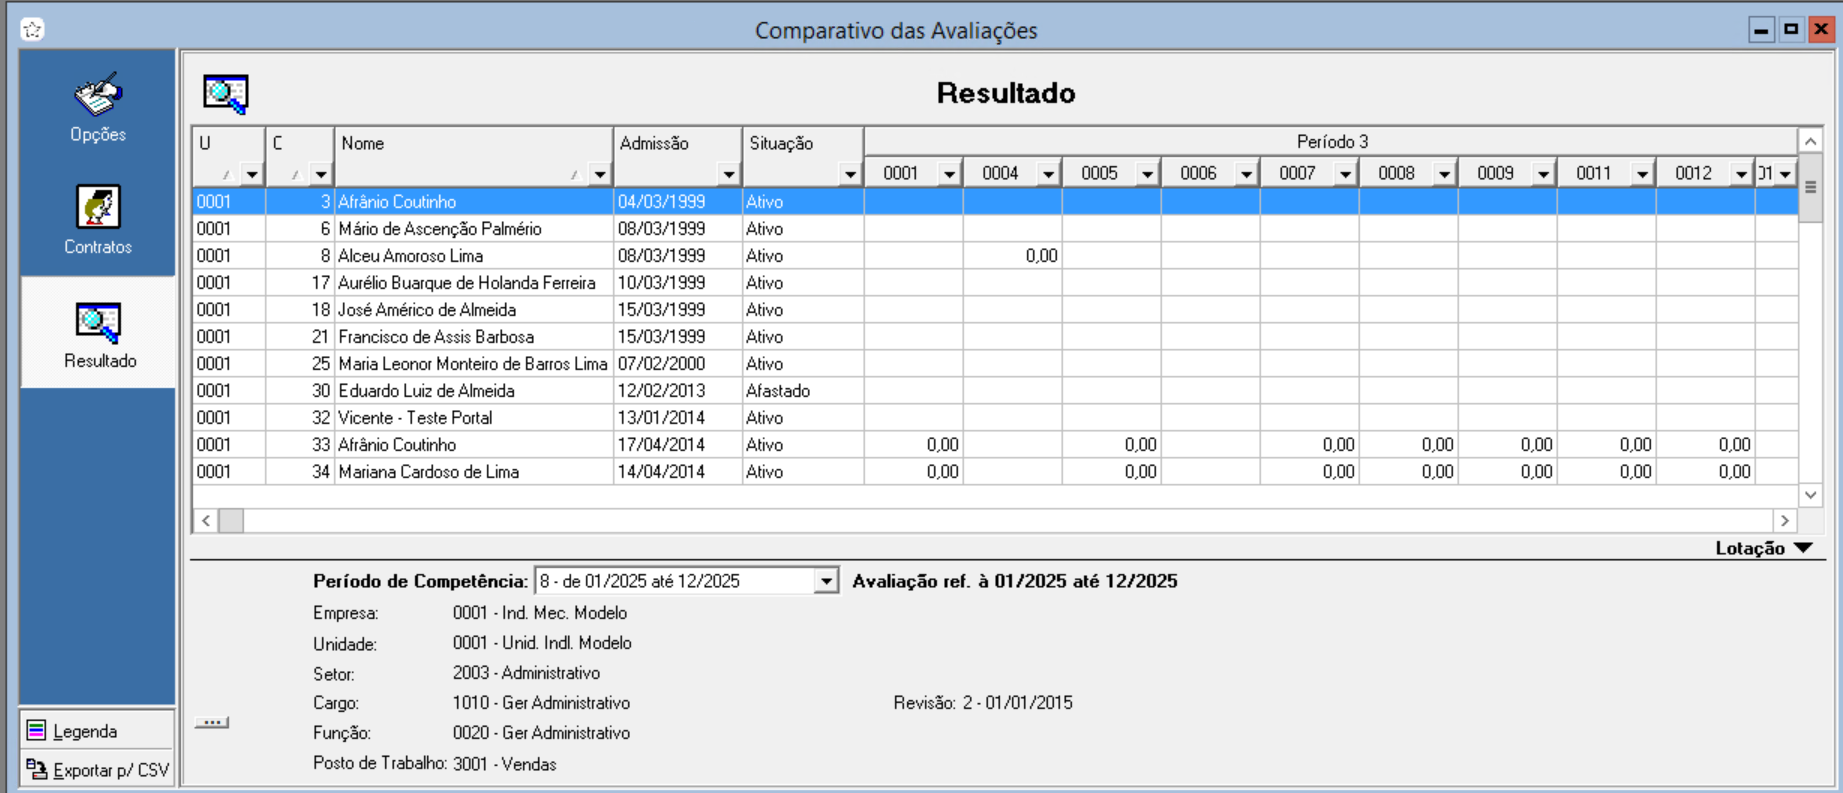The height and width of the screenshot is (793, 1843).
Task: Click the Legenda icon button
Action: [37, 731]
